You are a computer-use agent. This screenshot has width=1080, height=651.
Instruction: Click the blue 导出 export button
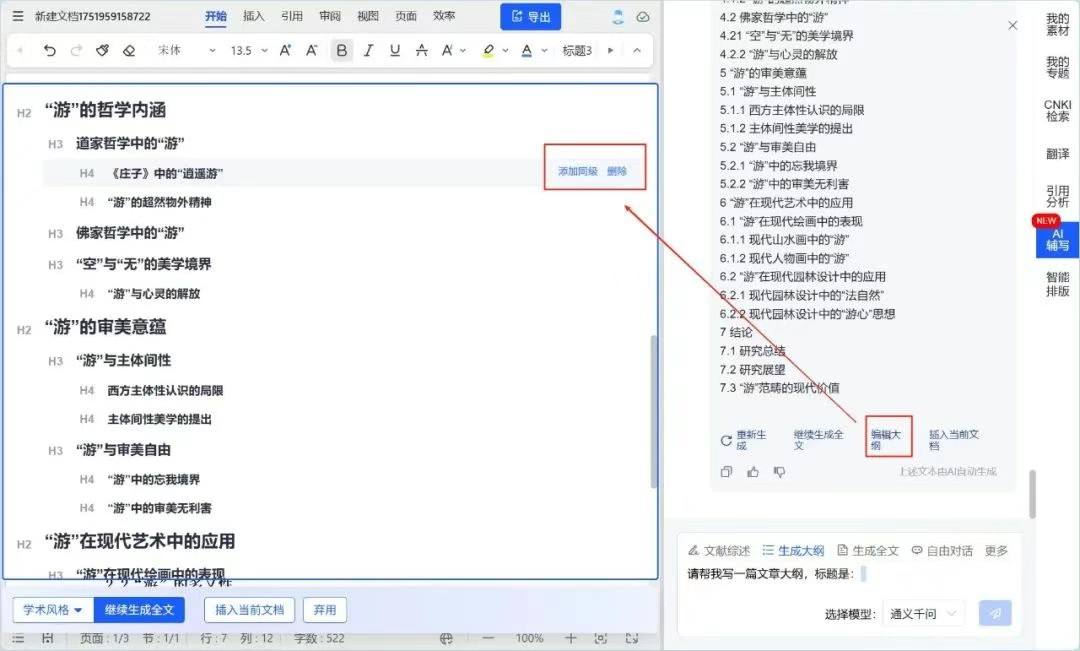click(530, 17)
